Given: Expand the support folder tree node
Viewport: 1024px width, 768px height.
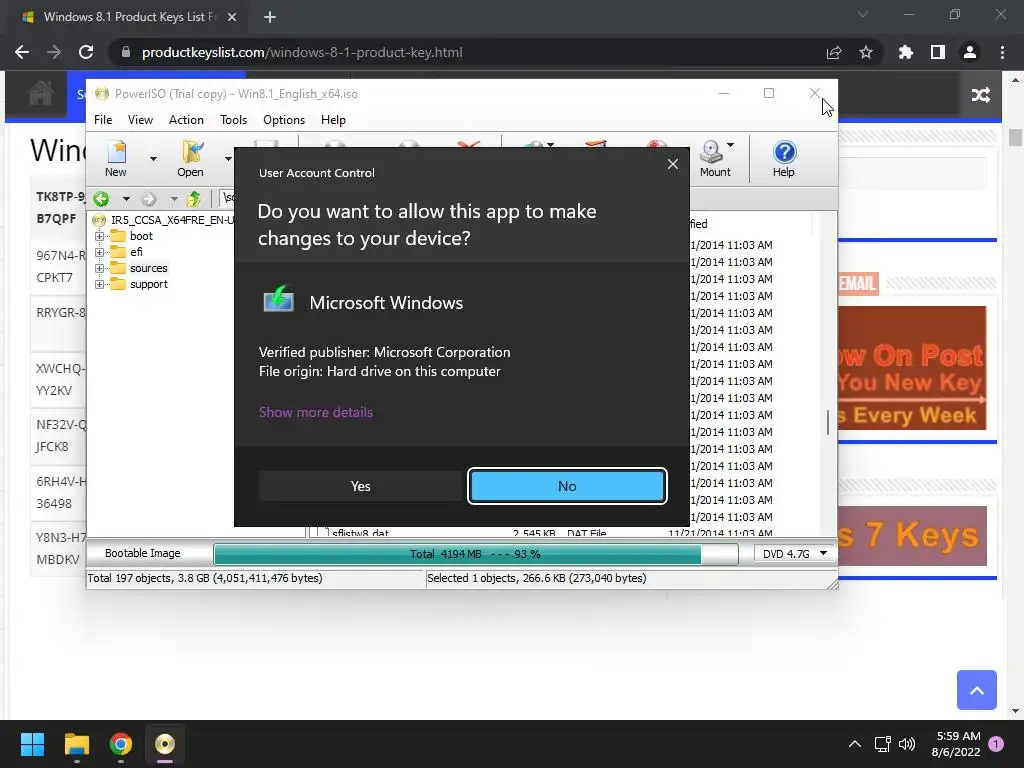Looking at the screenshot, I should click(99, 284).
